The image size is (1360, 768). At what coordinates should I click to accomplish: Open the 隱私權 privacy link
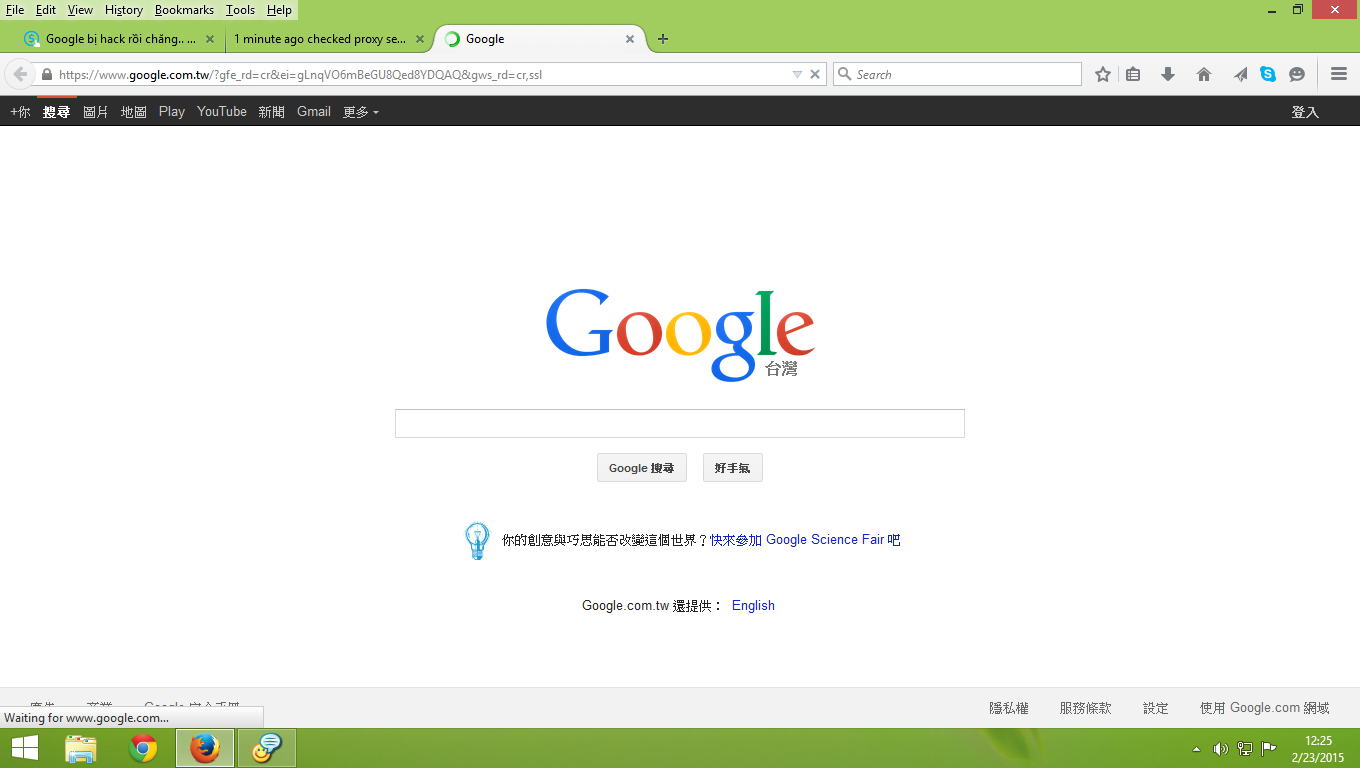click(x=1009, y=708)
